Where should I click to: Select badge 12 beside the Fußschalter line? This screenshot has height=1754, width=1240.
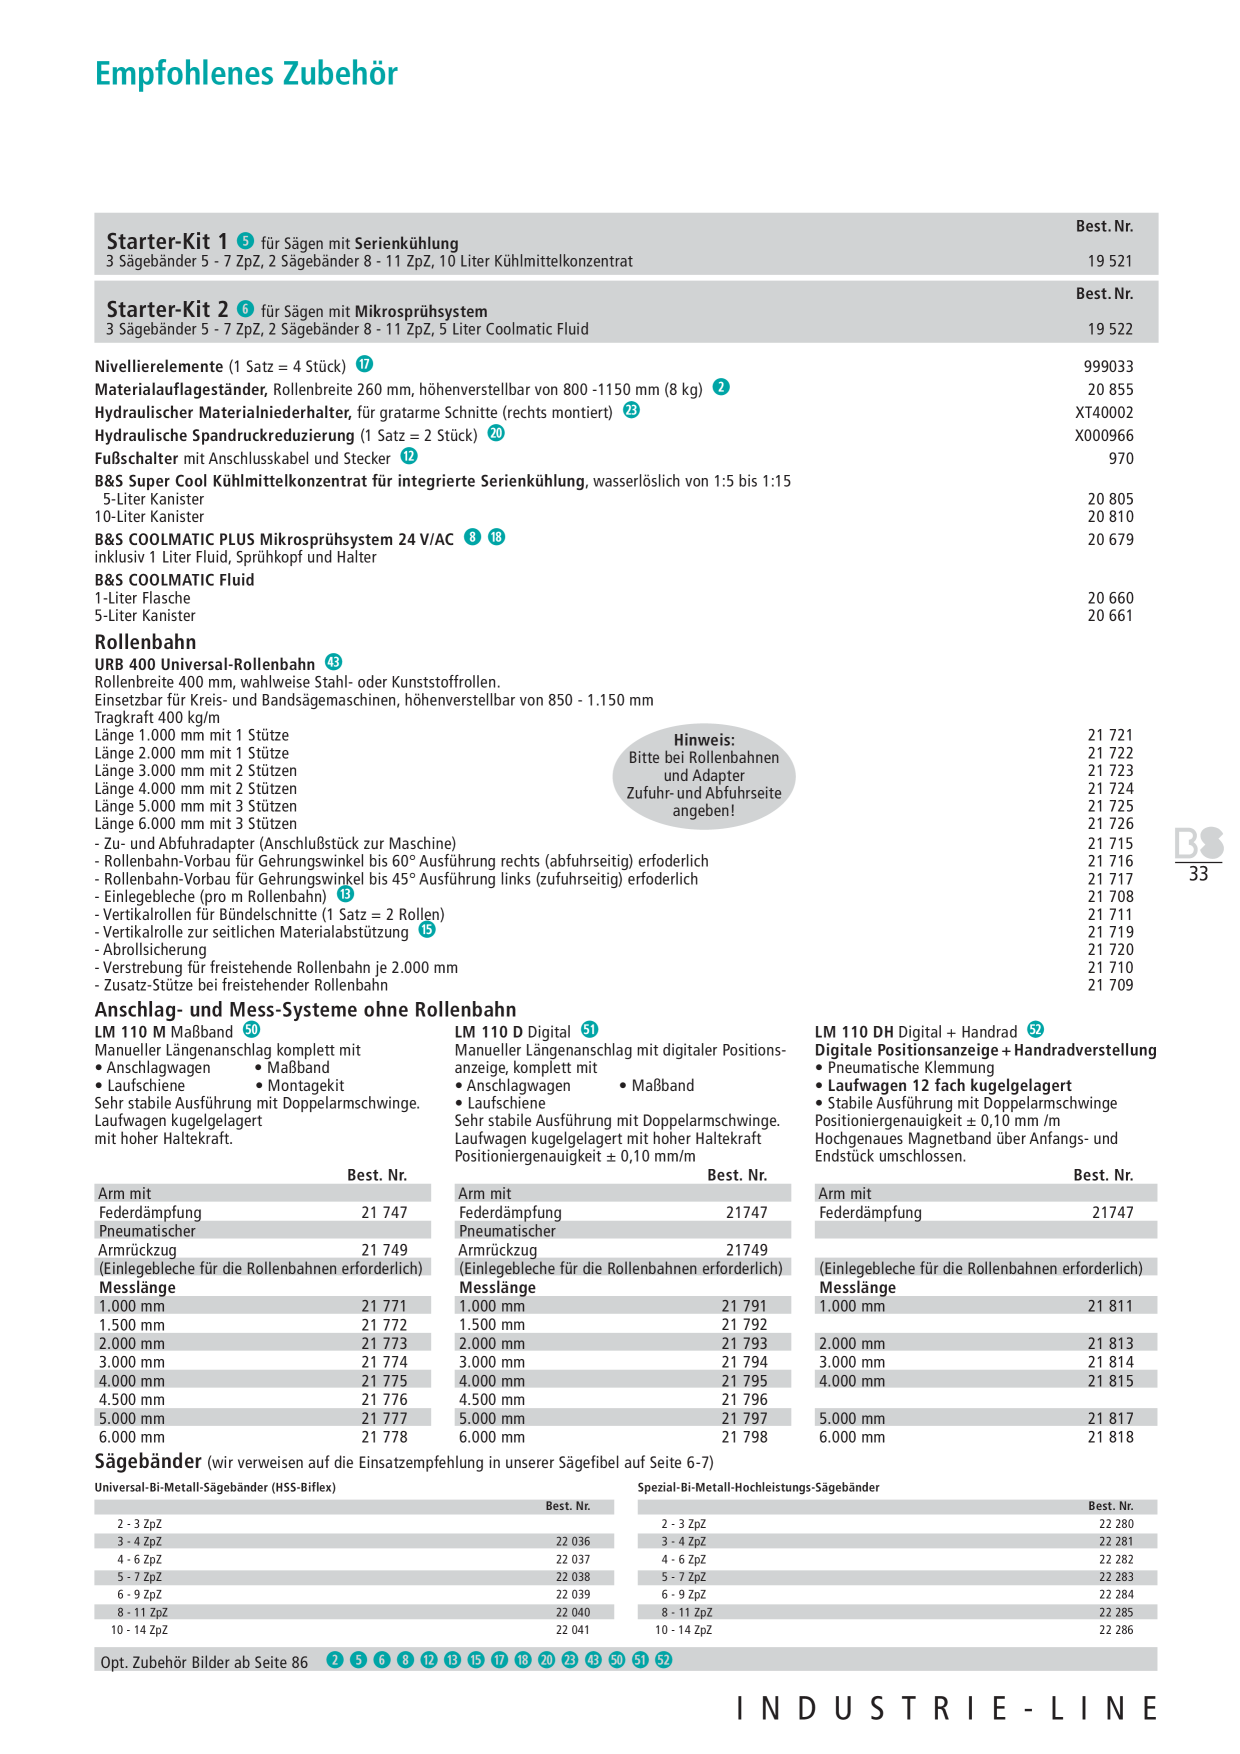pyautogui.click(x=409, y=456)
